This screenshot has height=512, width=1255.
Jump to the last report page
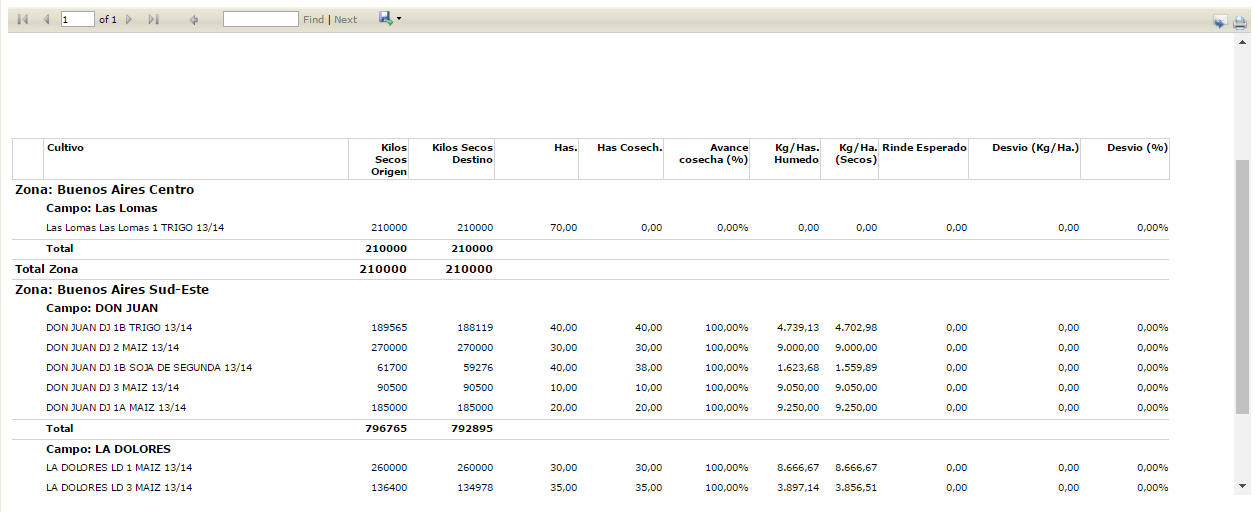click(x=153, y=19)
